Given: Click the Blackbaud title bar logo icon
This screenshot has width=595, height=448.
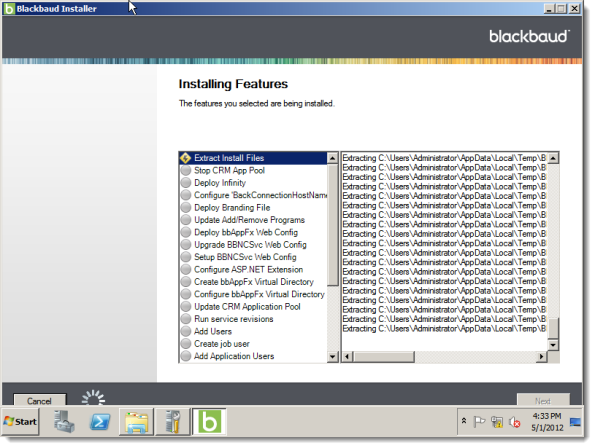Looking at the screenshot, I should (x=9, y=9).
